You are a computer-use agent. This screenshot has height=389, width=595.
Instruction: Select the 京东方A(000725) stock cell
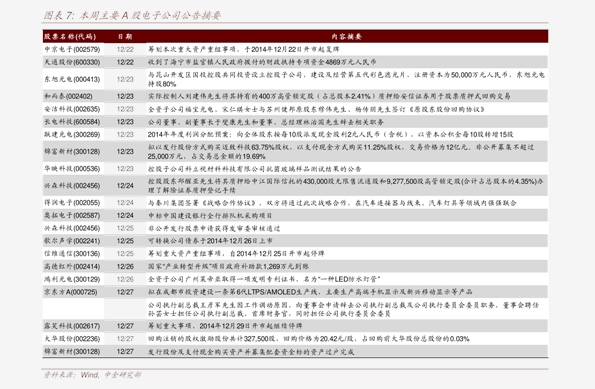click(71, 292)
